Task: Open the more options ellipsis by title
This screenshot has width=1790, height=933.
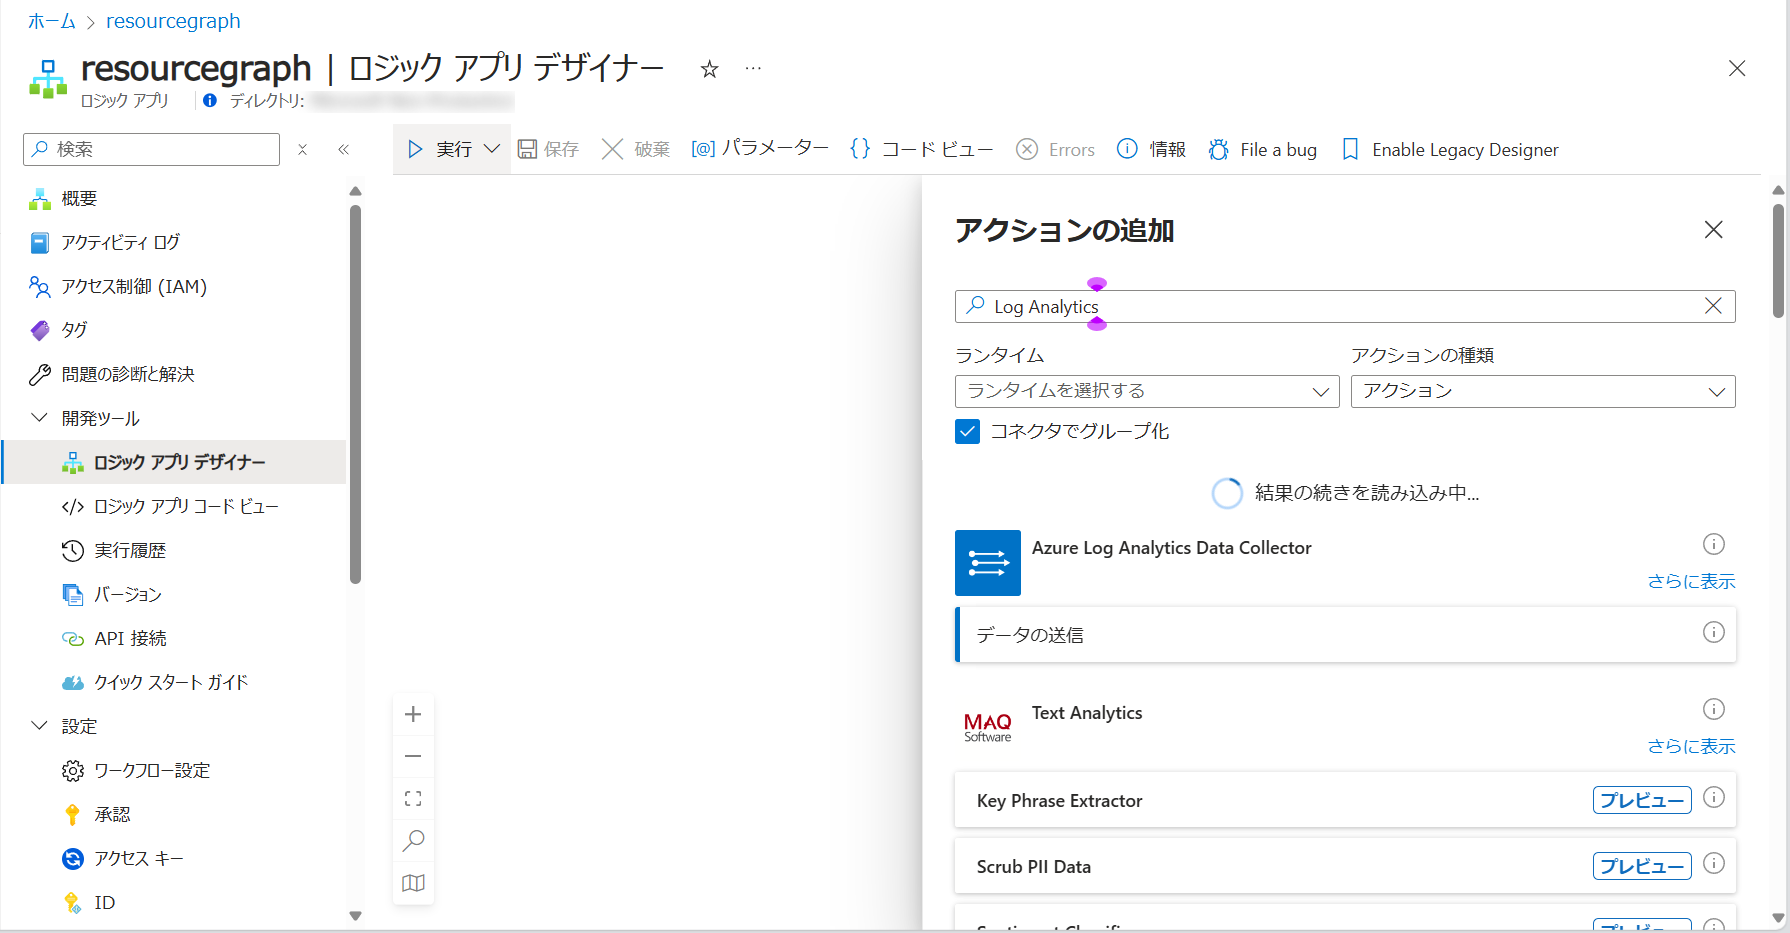Action: (753, 69)
